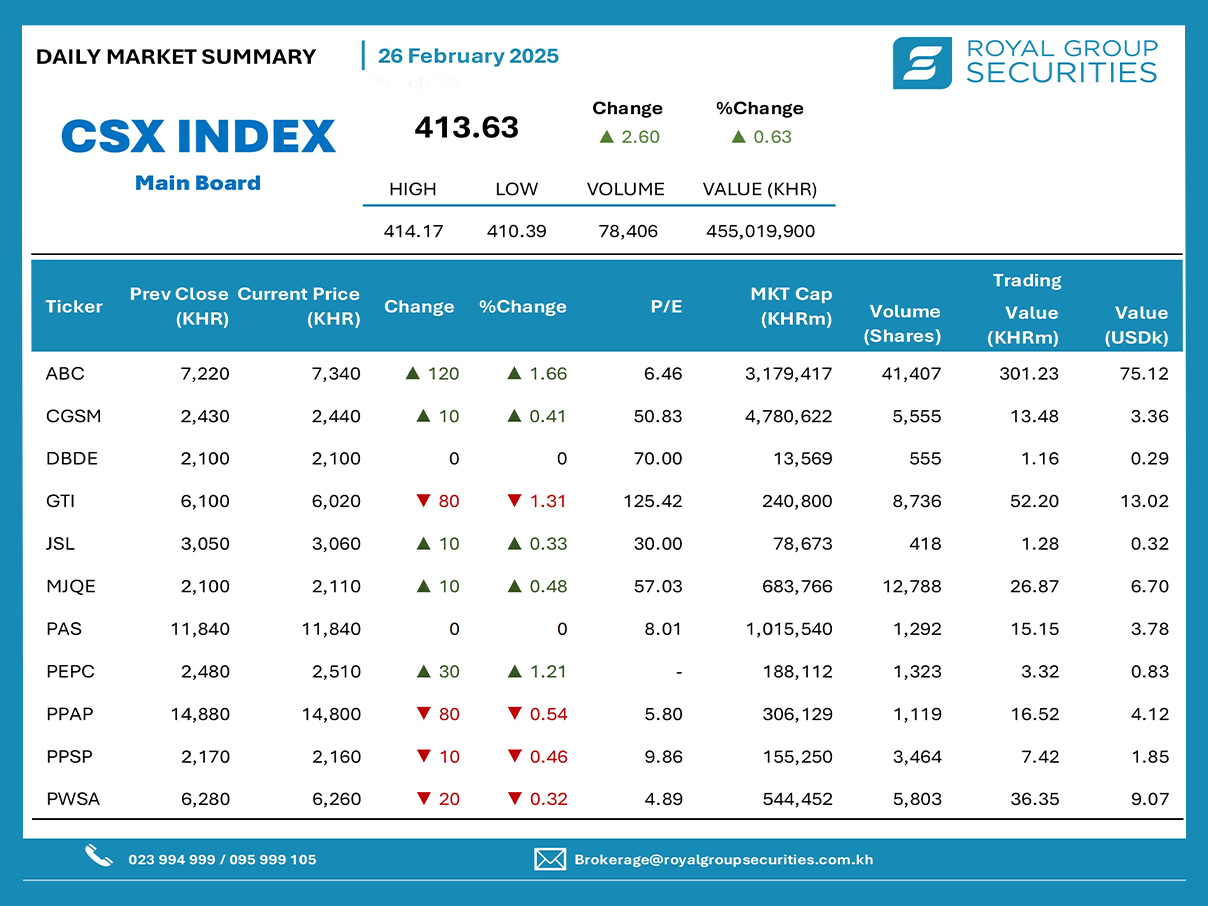Click the Royal Group Securities logo icon

point(922,63)
